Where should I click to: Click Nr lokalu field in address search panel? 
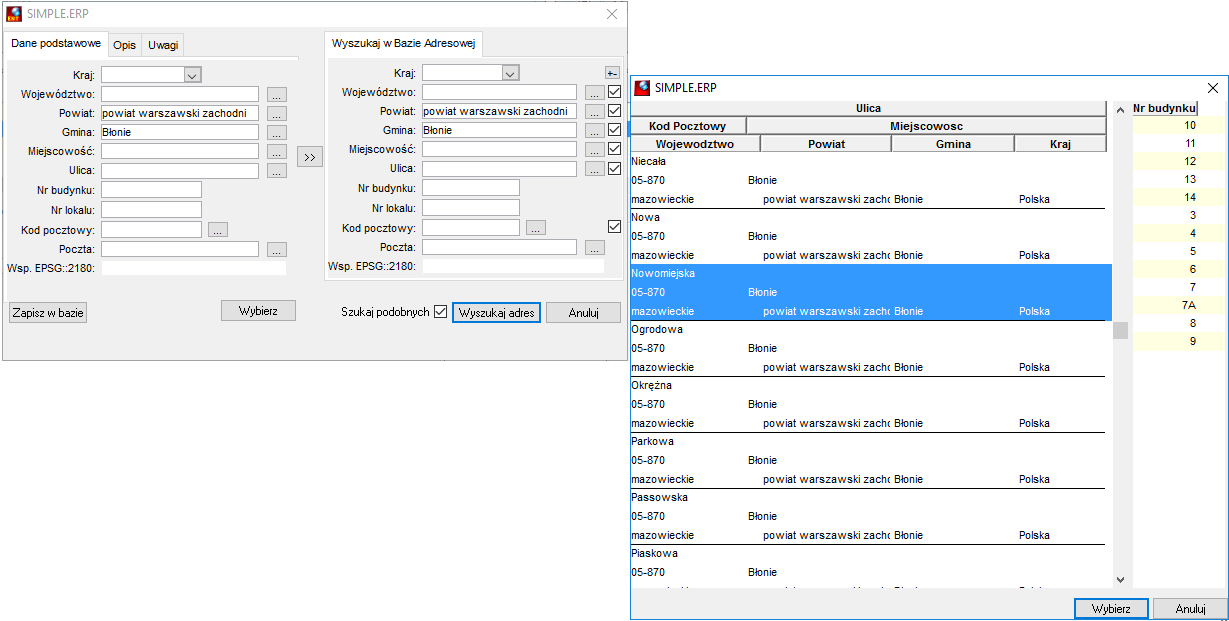pyautogui.click(x=471, y=208)
